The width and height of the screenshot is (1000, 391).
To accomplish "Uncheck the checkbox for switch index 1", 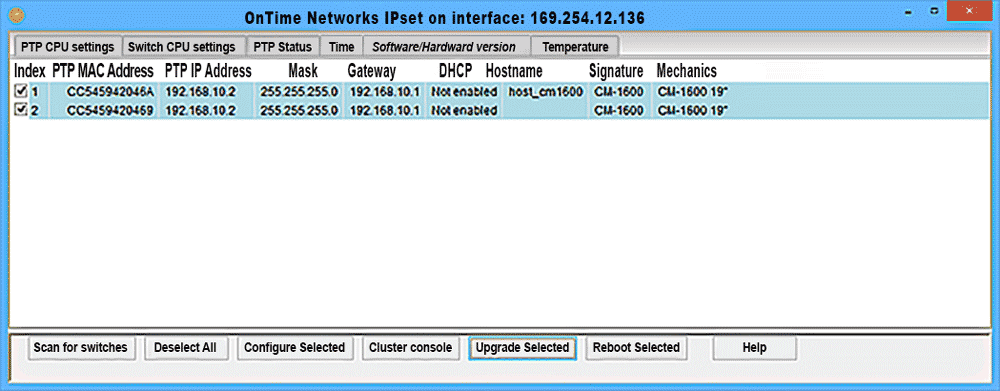I will tap(20, 91).
